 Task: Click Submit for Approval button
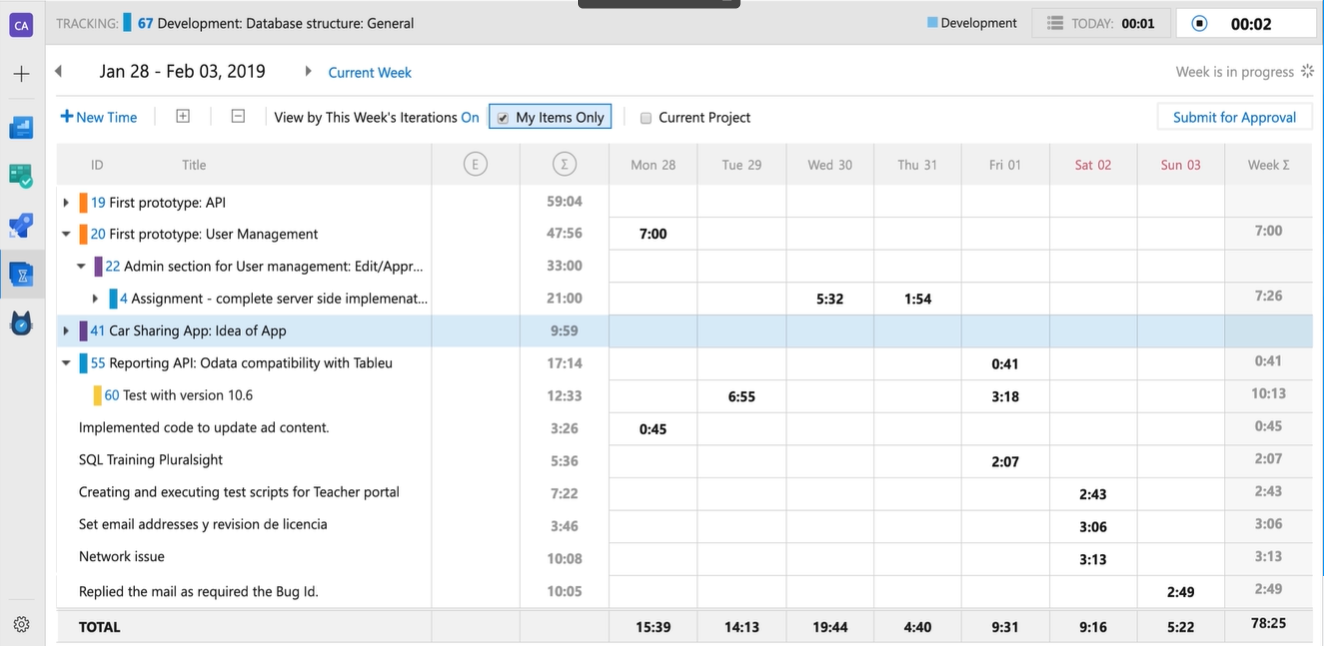point(1234,117)
